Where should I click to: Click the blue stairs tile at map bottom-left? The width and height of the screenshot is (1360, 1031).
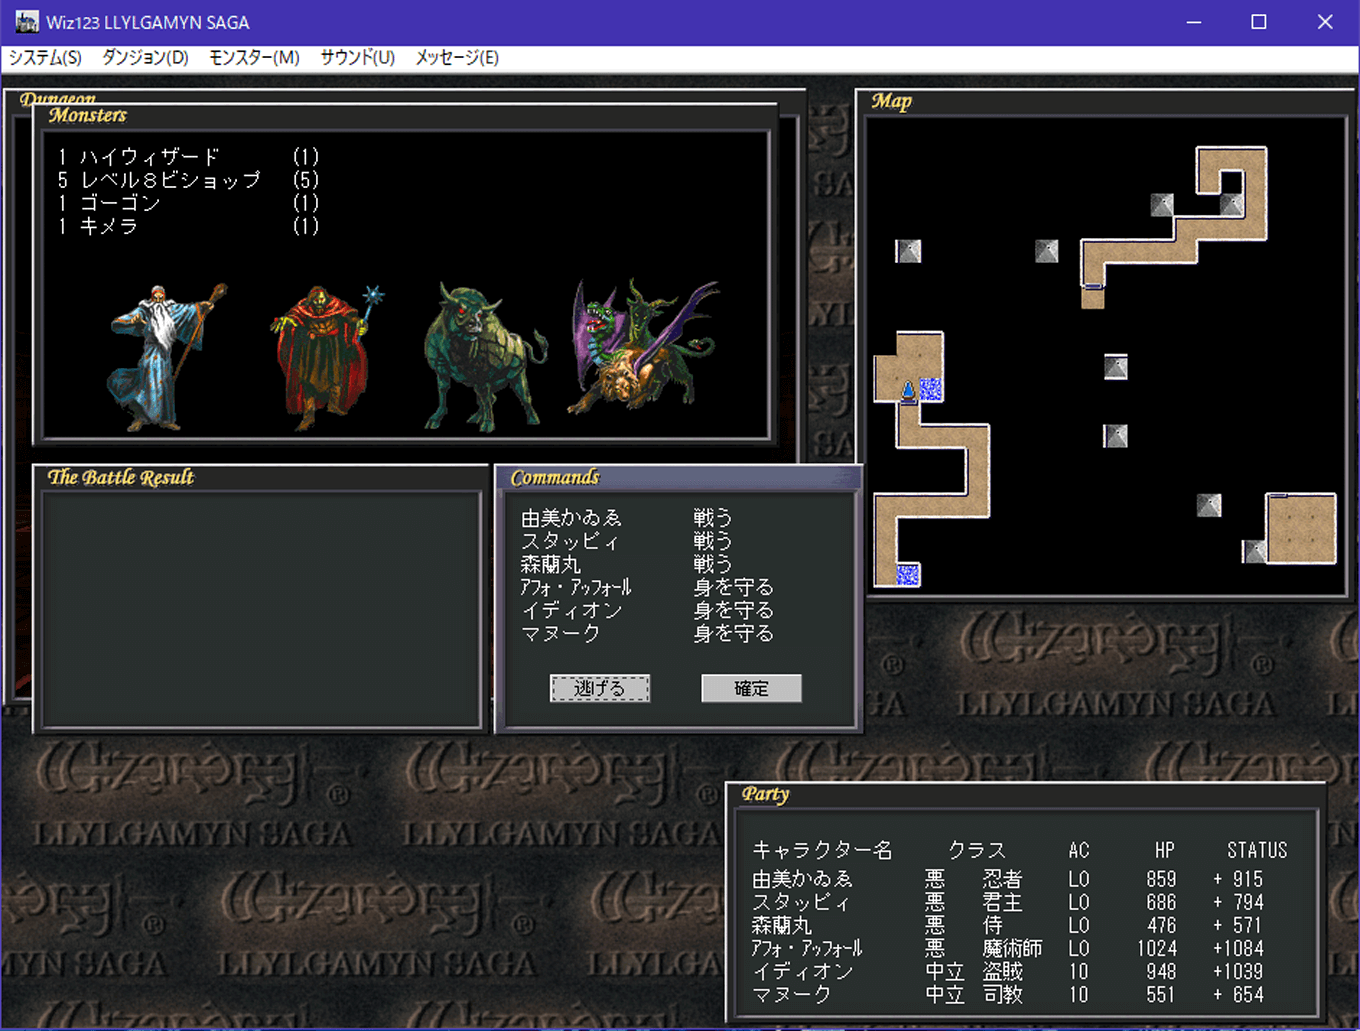point(907,574)
